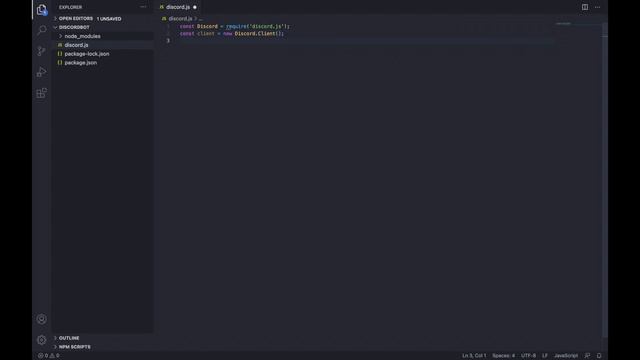
Task: Open package.json in the file tree
Action: (81, 63)
